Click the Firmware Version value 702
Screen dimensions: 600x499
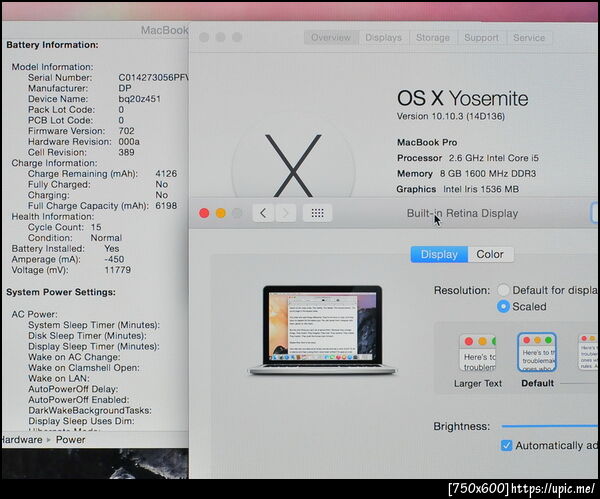pyautogui.click(x=126, y=131)
